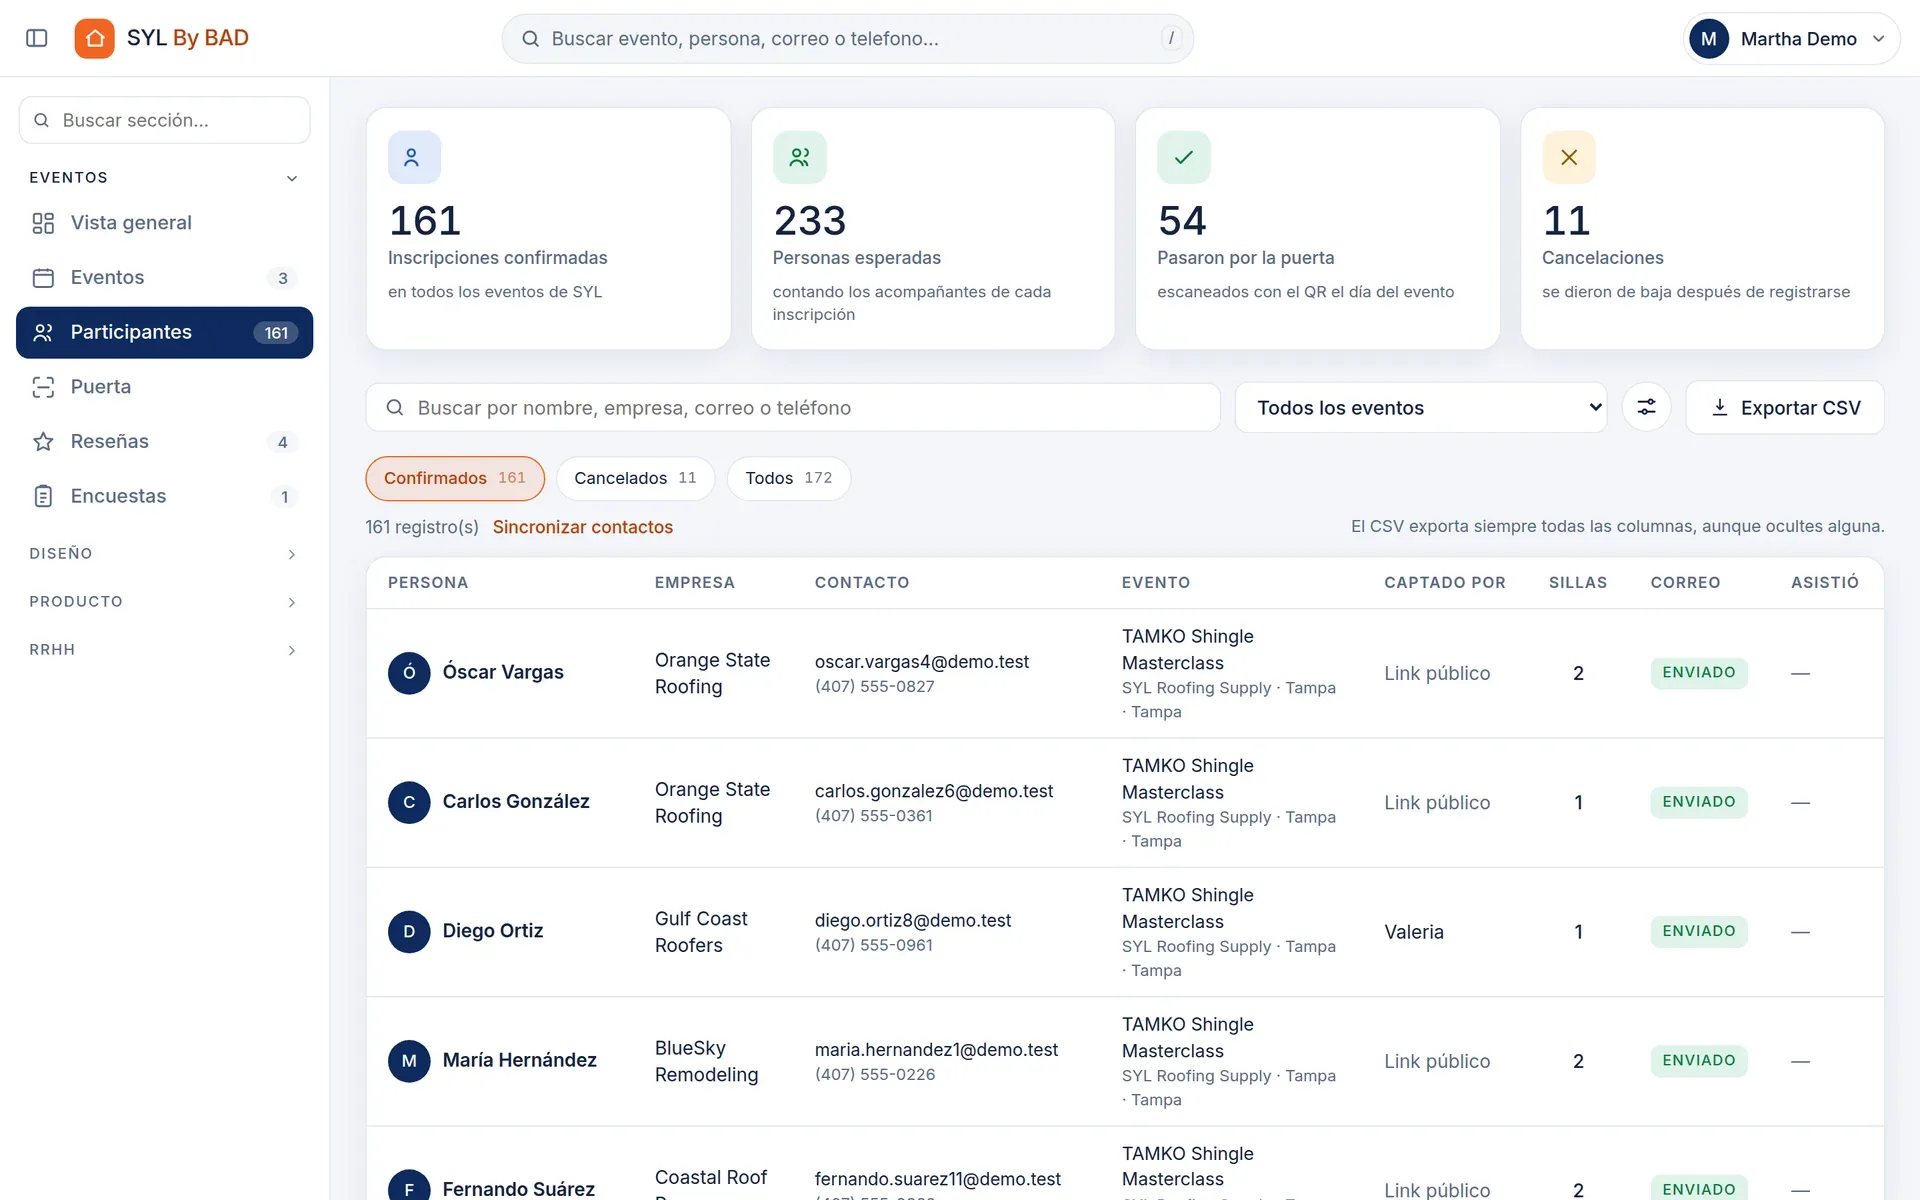
Task: Click Personas esperadas group icon
Action: [x=799, y=157]
